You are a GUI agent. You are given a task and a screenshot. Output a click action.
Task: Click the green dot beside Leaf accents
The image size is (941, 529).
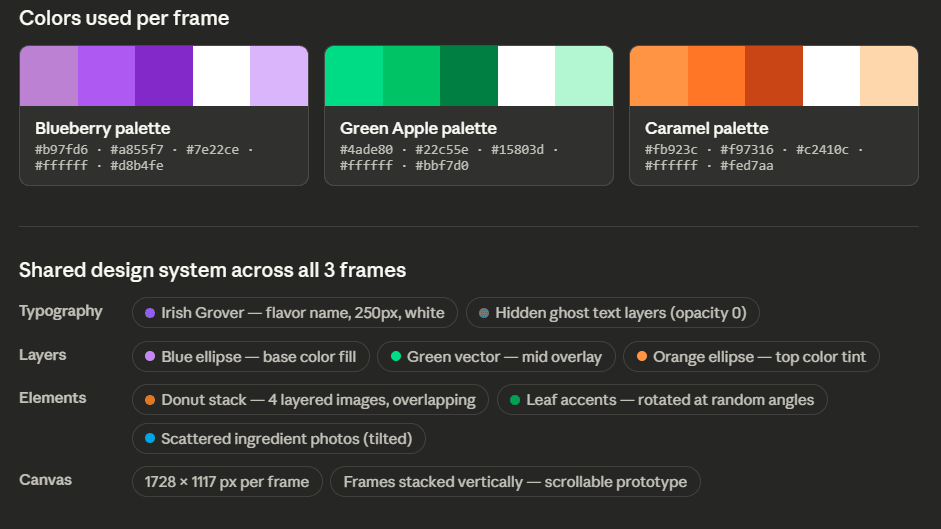pos(515,400)
